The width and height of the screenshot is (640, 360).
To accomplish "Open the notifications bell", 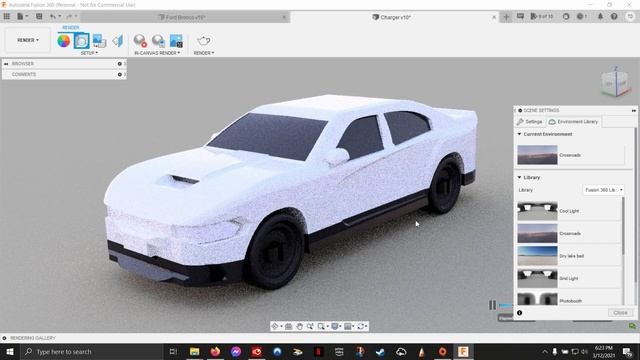I will click(x=600, y=17).
